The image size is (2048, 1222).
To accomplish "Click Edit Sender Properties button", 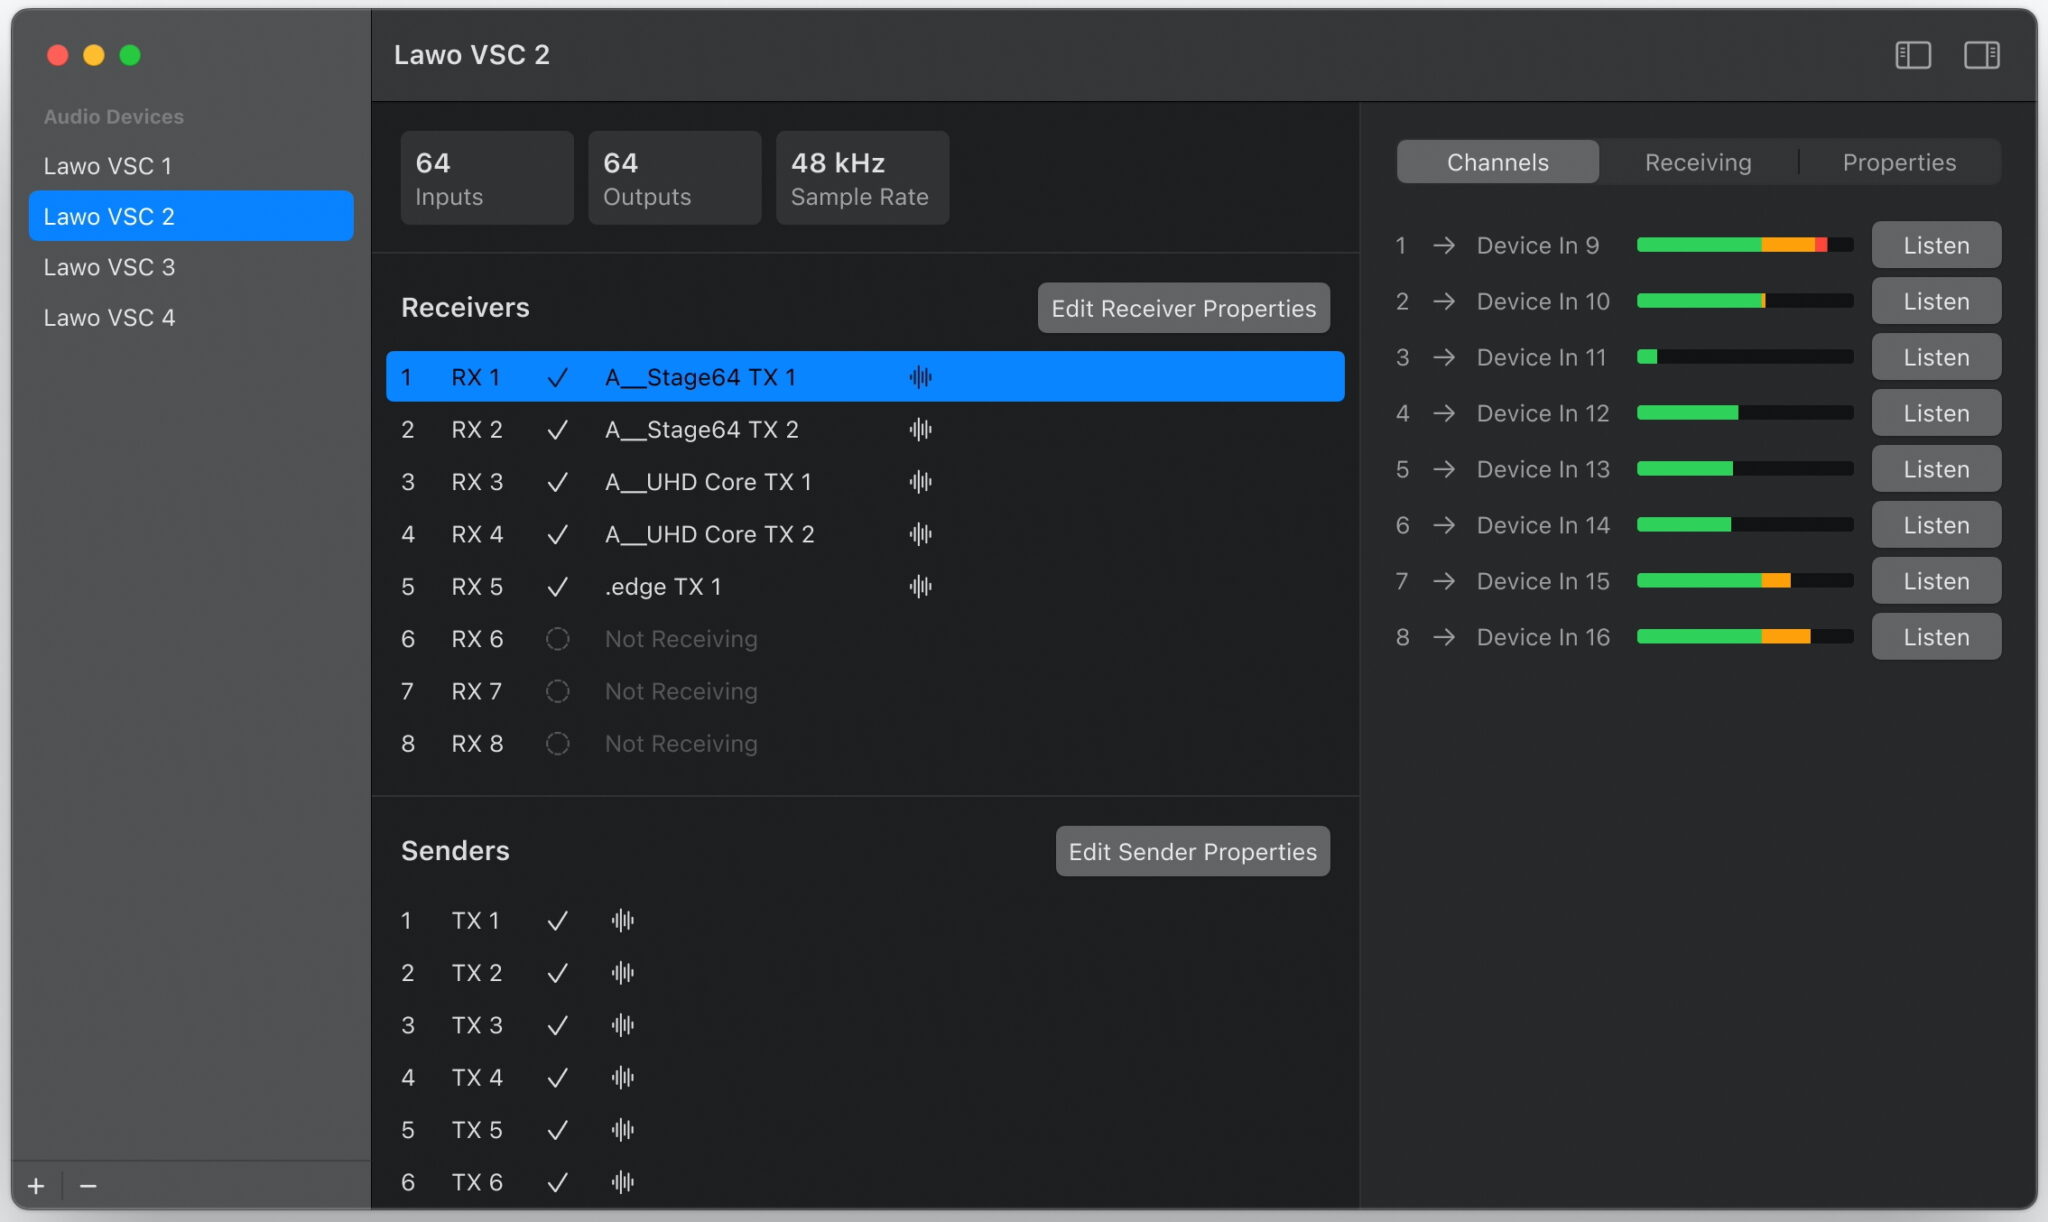I will click(x=1192, y=851).
